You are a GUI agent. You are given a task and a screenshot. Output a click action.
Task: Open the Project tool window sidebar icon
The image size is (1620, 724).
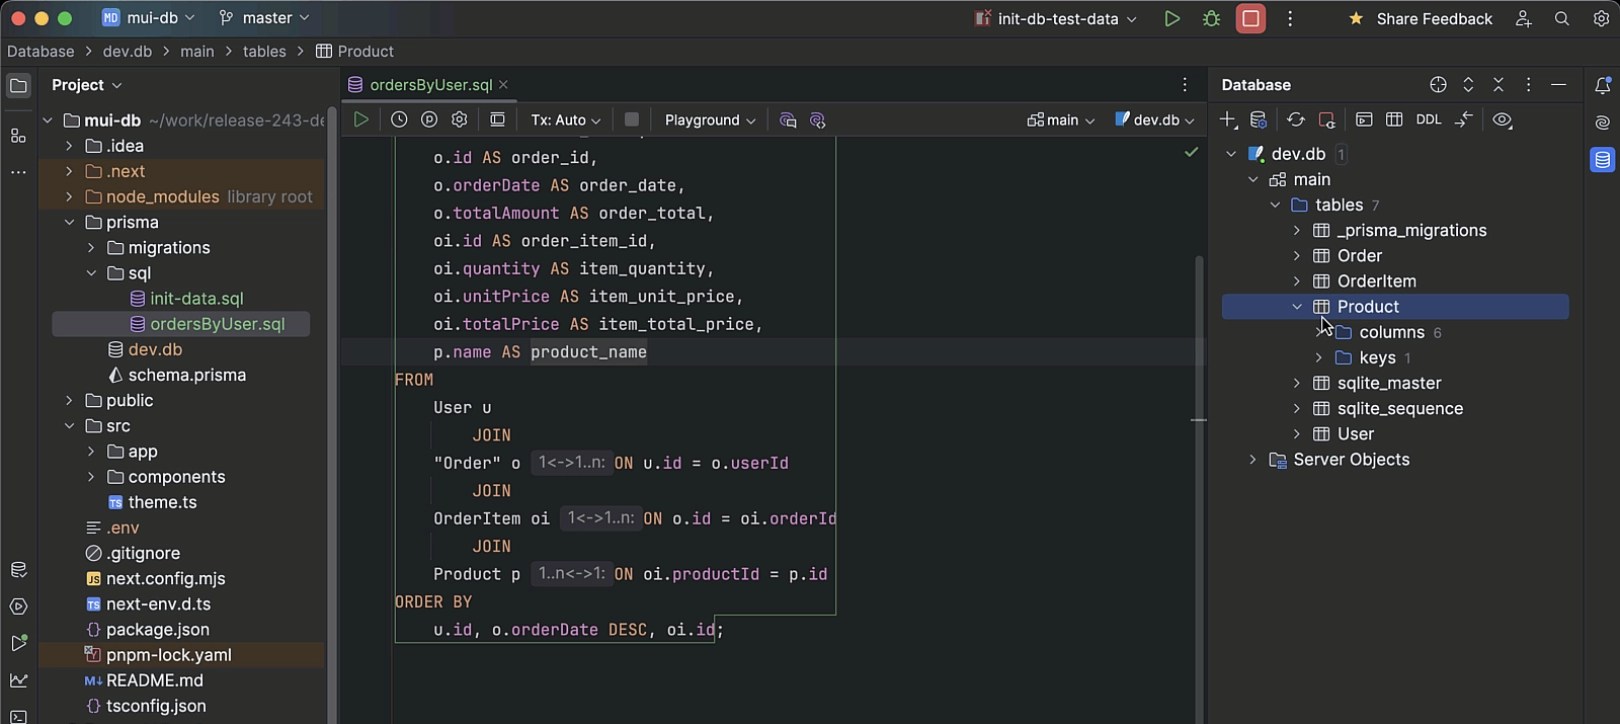pyautogui.click(x=18, y=85)
